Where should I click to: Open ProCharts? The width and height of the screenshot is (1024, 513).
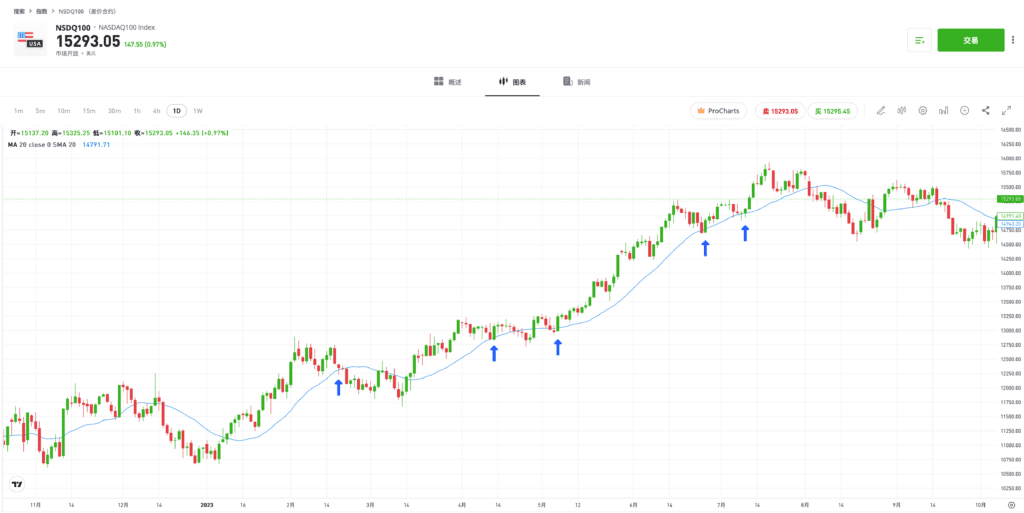(x=718, y=111)
